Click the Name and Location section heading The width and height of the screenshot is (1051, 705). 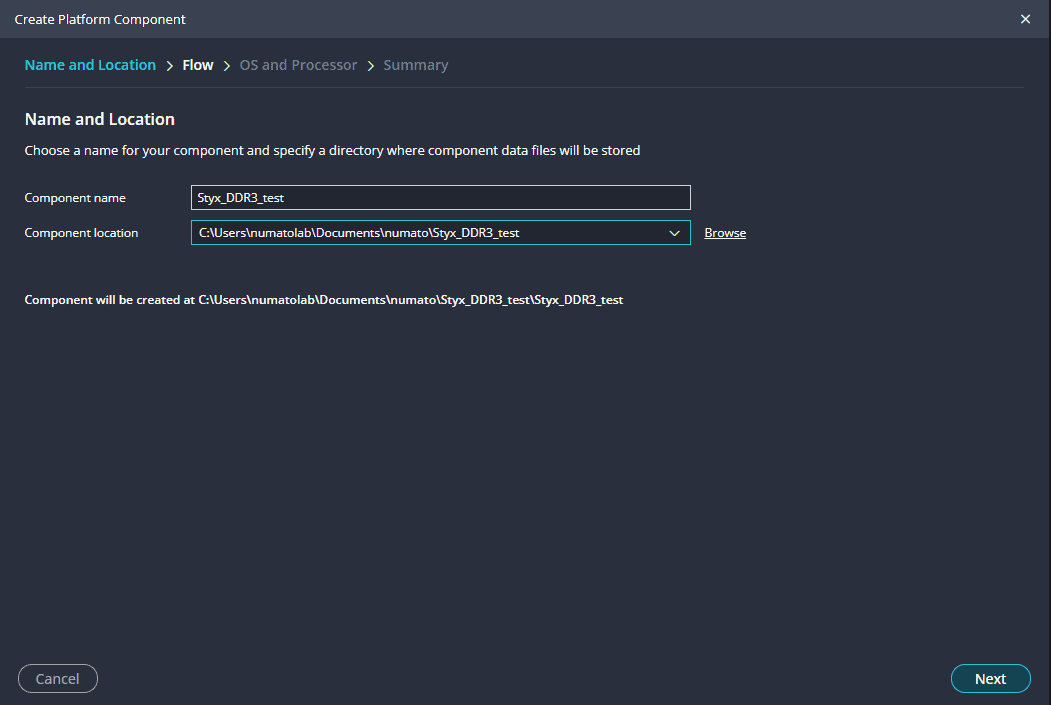point(99,119)
